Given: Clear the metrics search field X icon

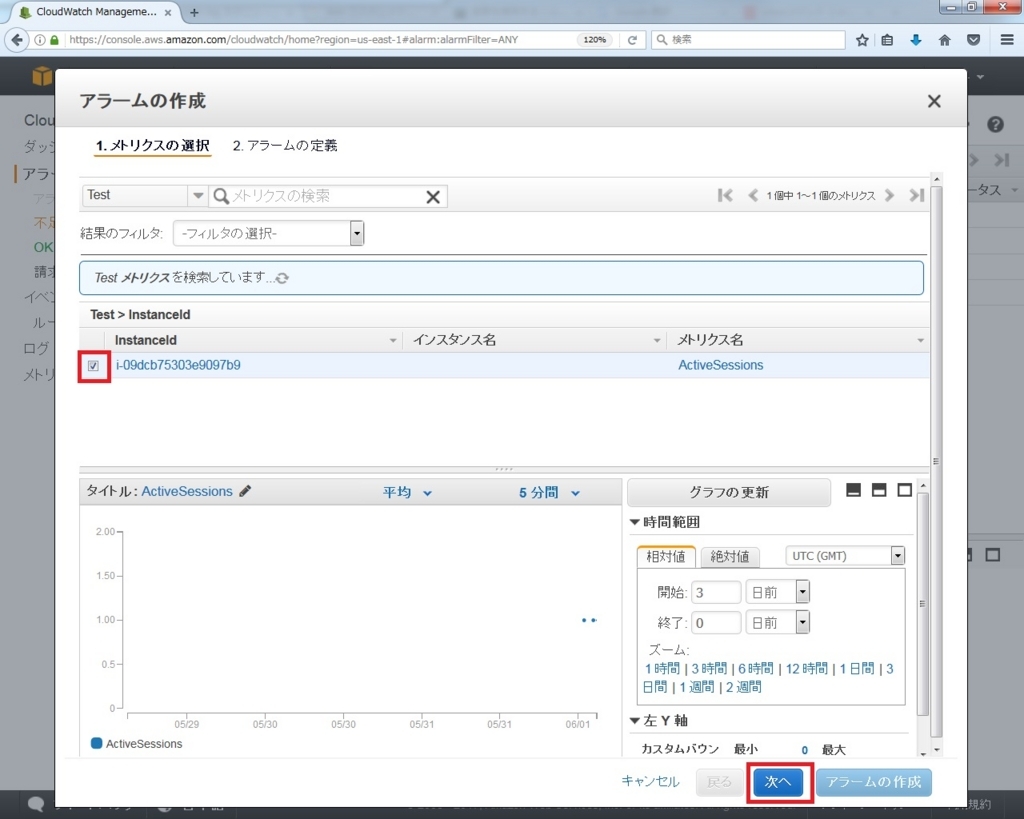Looking at the screenshot, I should (x=432, y=197).
